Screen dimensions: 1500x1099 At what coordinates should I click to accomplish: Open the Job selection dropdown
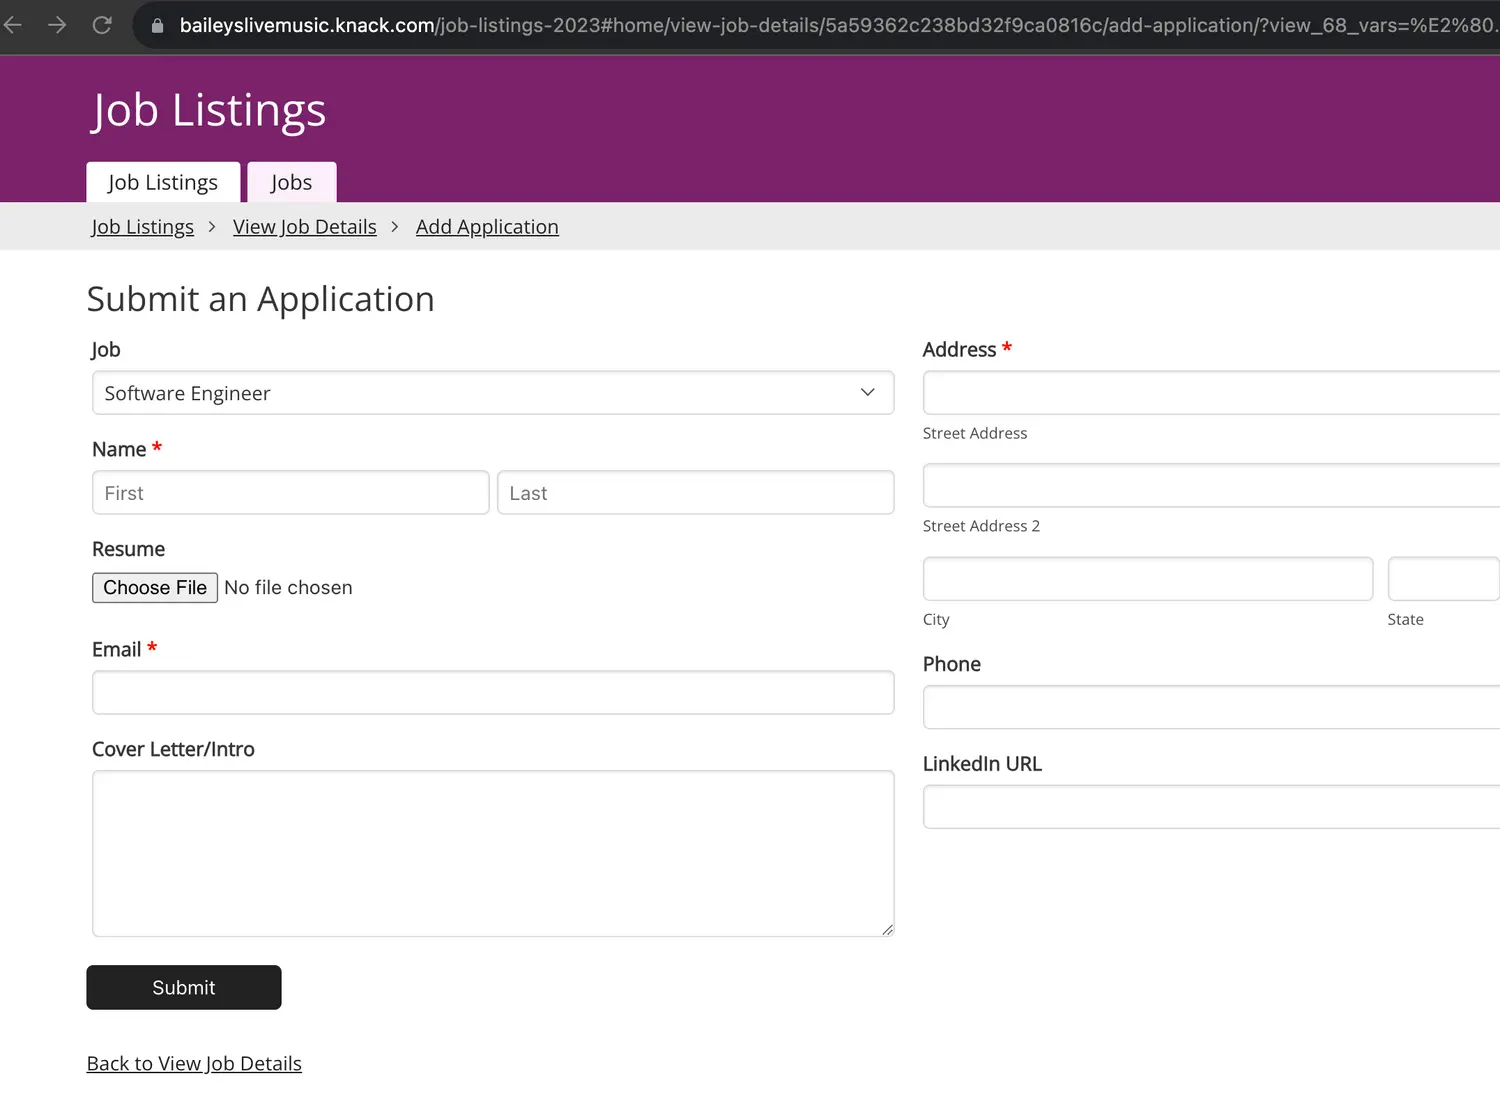pyautogui.click(x=493, y=392)
